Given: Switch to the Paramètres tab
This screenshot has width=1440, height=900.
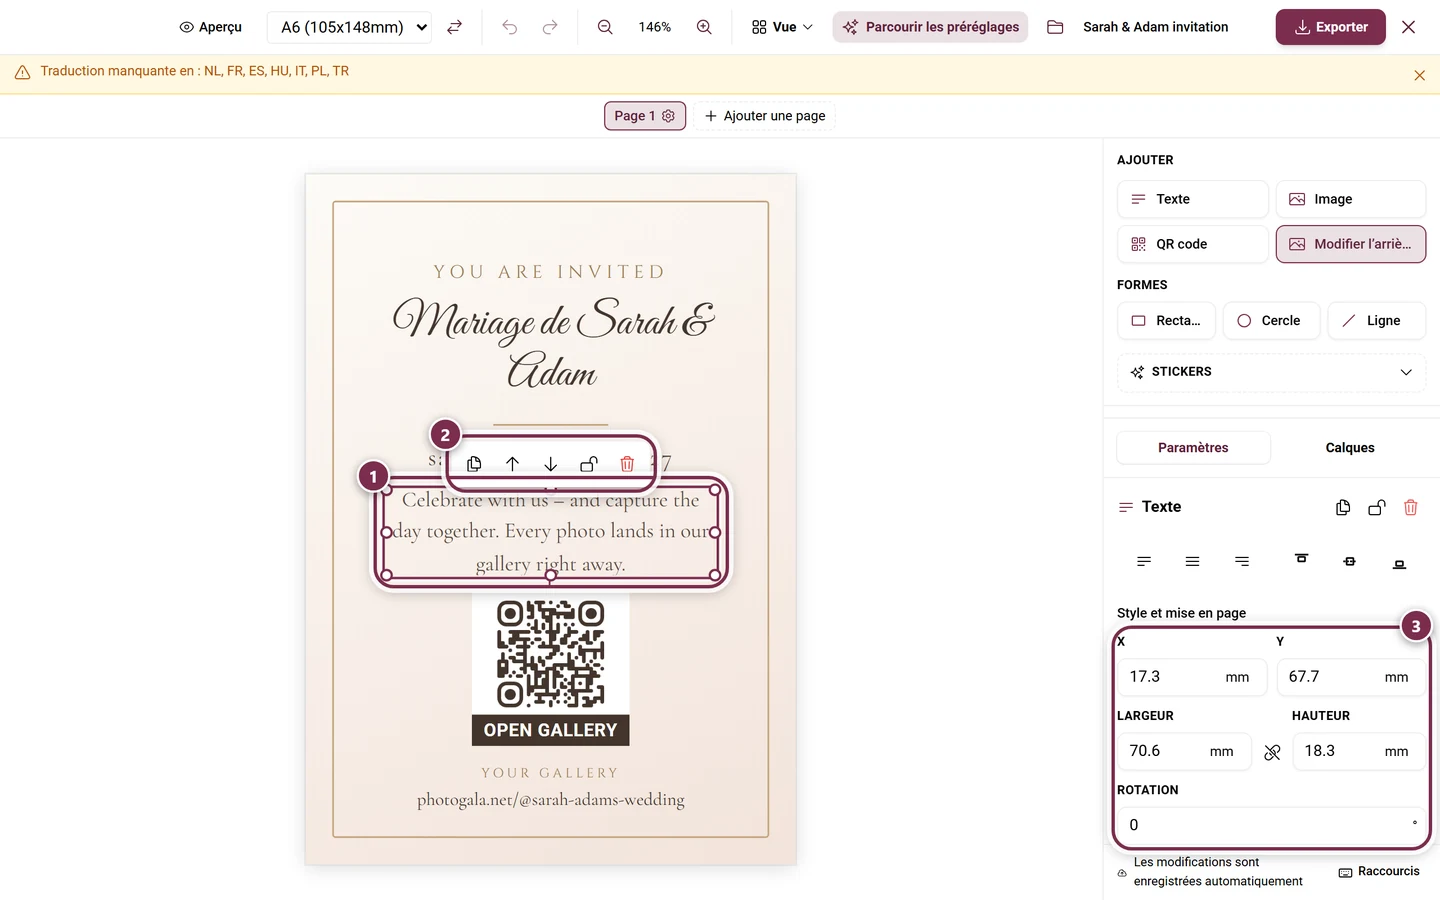Looking at the screenshot, I should point(1193,448).
